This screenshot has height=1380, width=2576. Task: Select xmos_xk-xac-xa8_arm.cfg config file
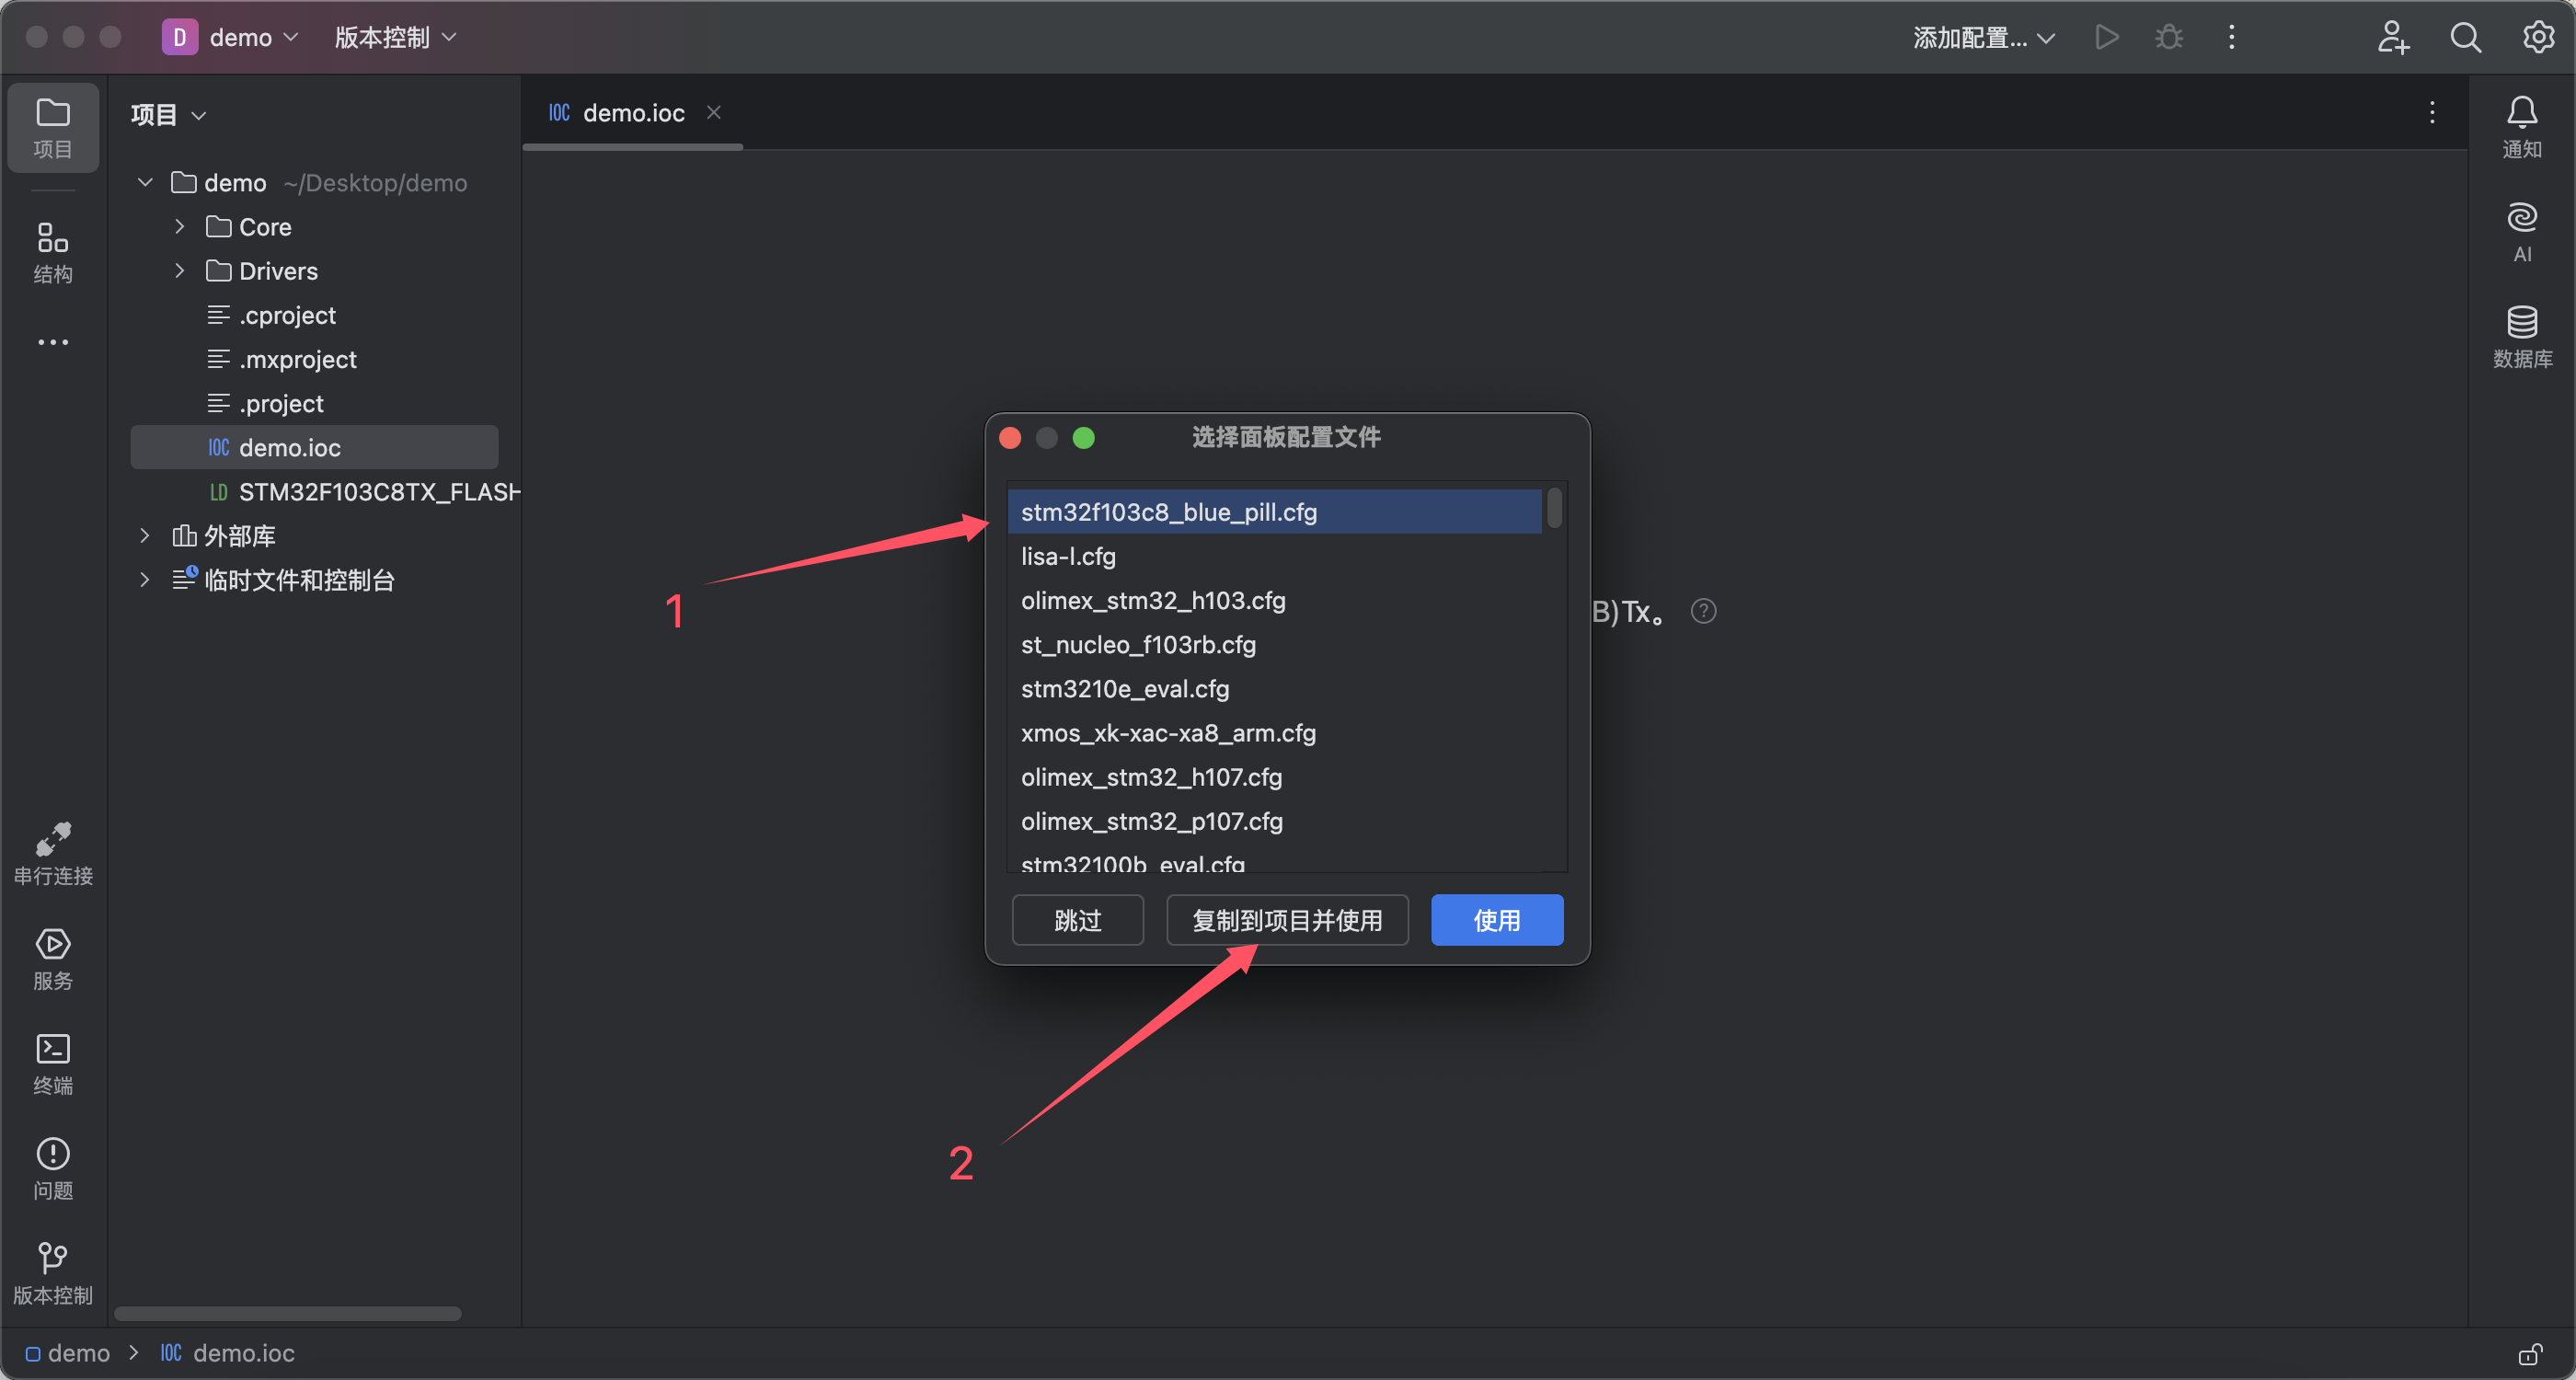point(1274,731)
